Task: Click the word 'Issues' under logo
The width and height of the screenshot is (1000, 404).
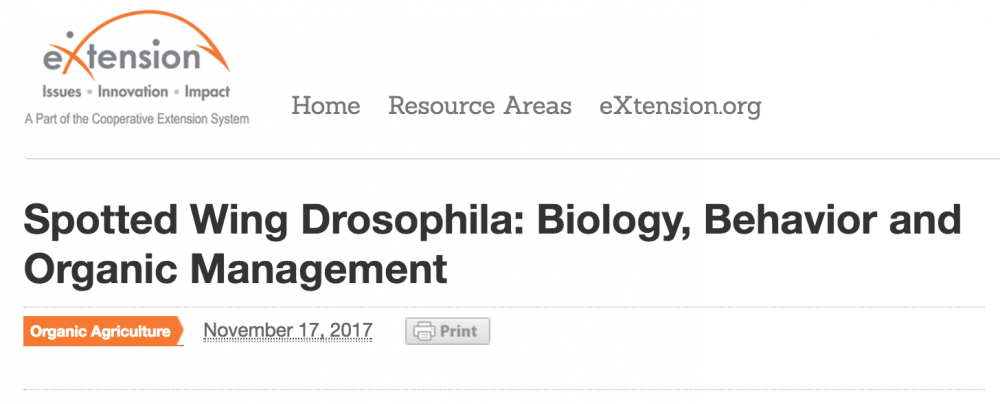Action: [62, 92]
